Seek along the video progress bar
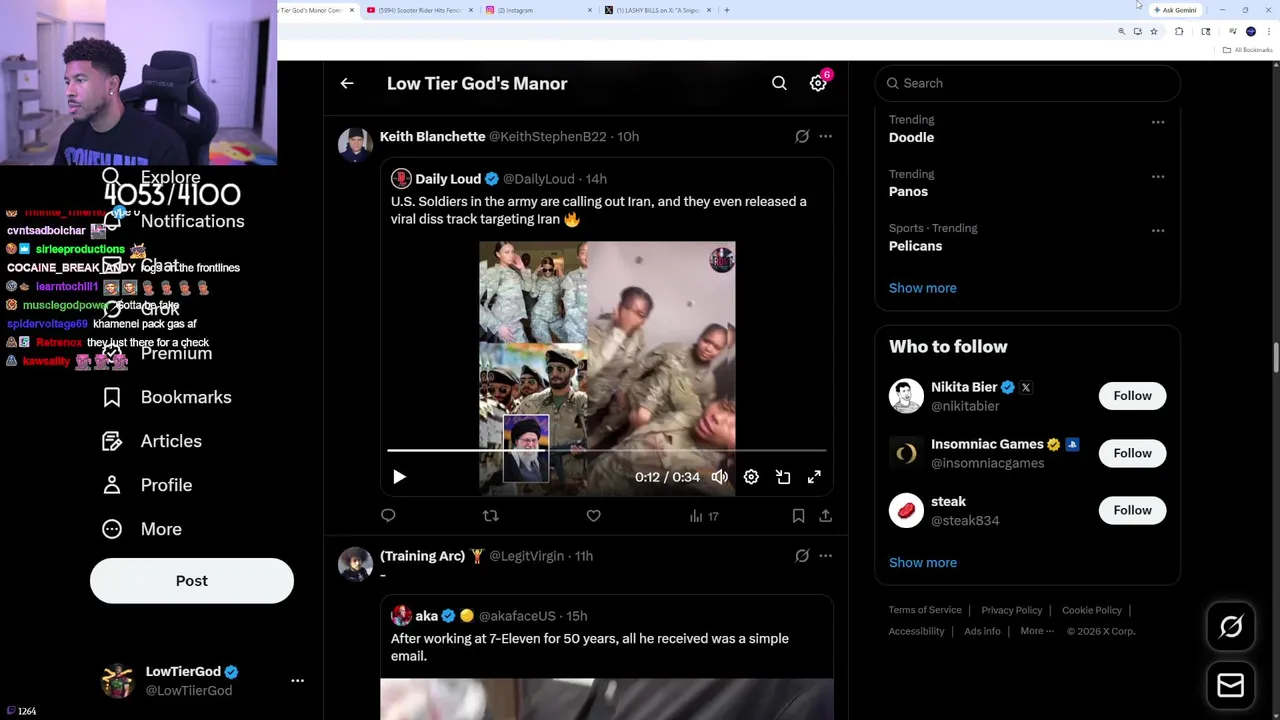This screenshot has height=720, width=1280. point(607,451)
